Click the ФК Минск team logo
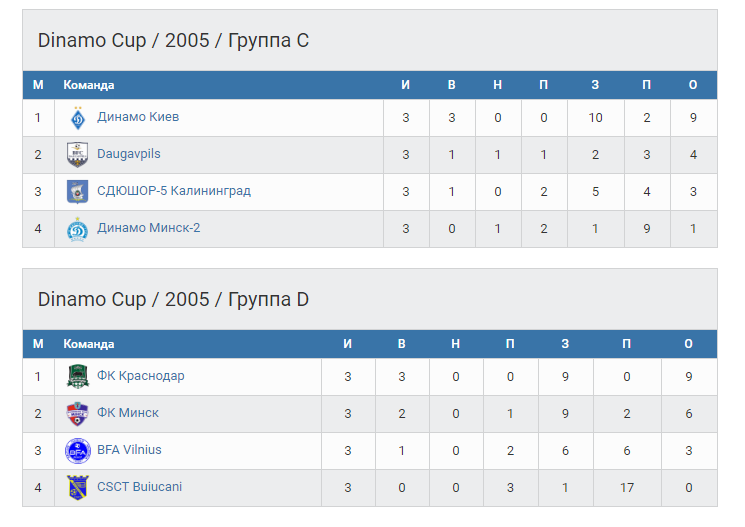 (77, 414)
